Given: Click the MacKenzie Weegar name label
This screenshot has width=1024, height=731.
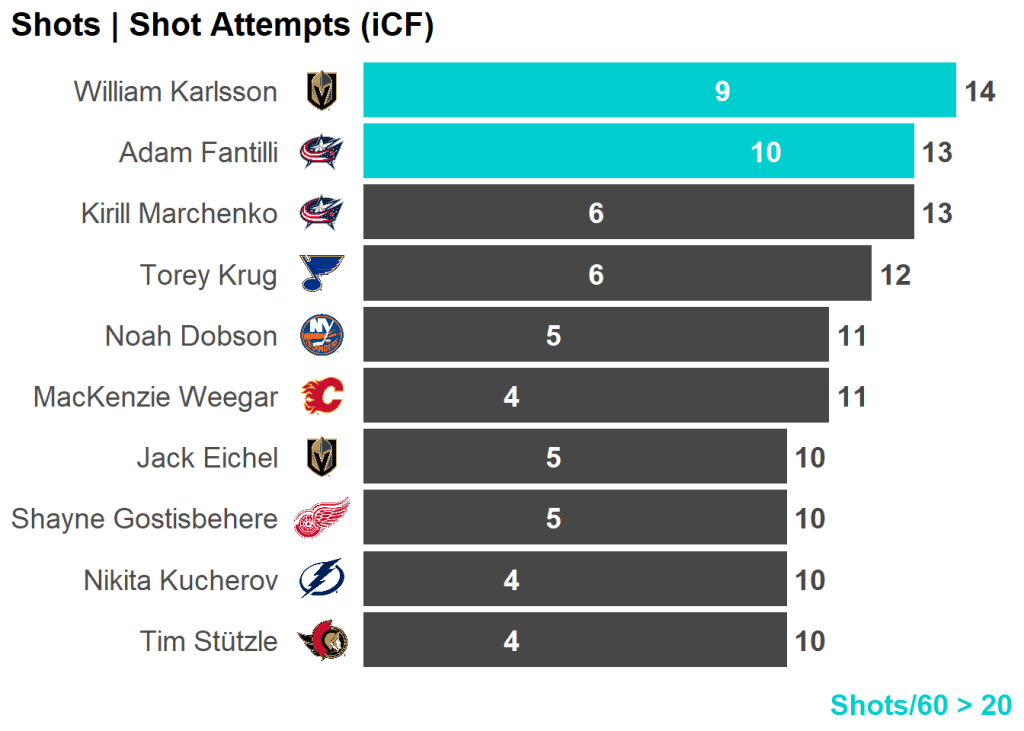Looking at the screenshot, I should pyautogui.click(x=155, y=397).
